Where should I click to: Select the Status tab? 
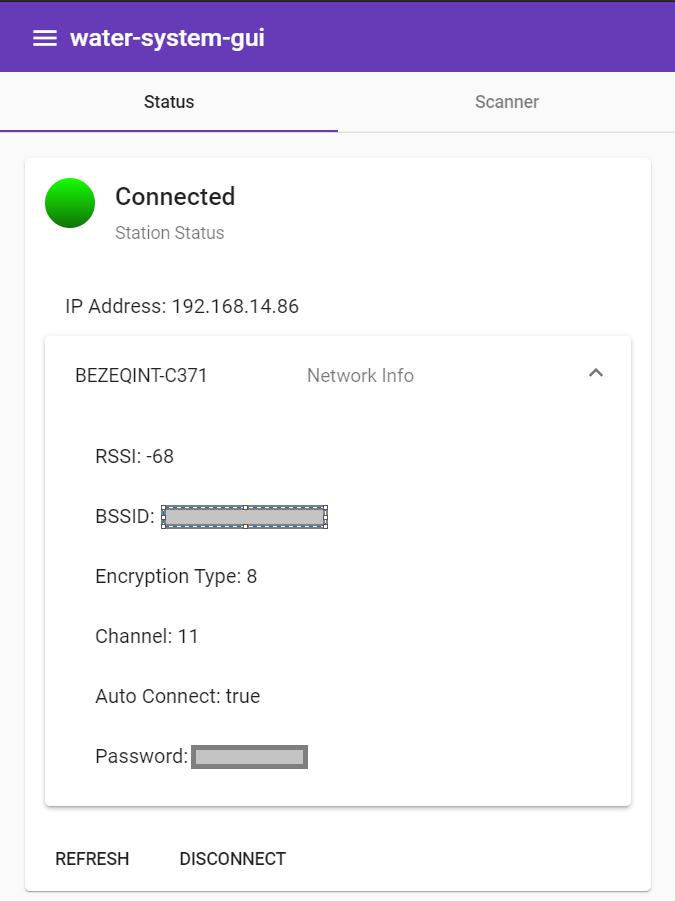[x=169, y=102]
